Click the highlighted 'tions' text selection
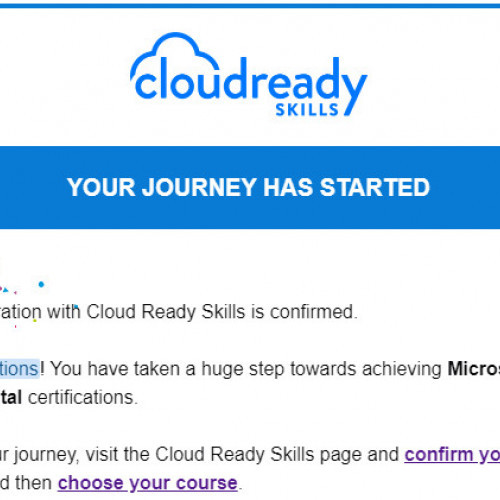Screen dimensions: 500x500 point(20,369)
